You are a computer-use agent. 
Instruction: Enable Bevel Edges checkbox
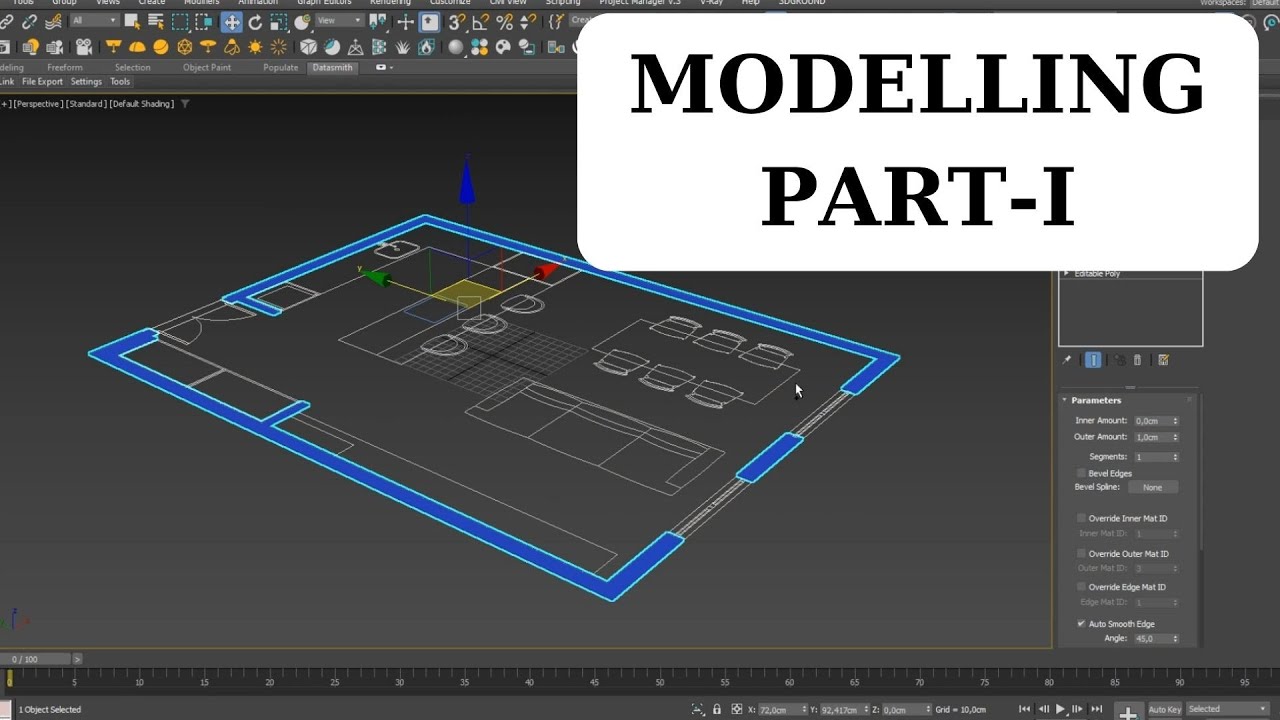coord(1082,473)
